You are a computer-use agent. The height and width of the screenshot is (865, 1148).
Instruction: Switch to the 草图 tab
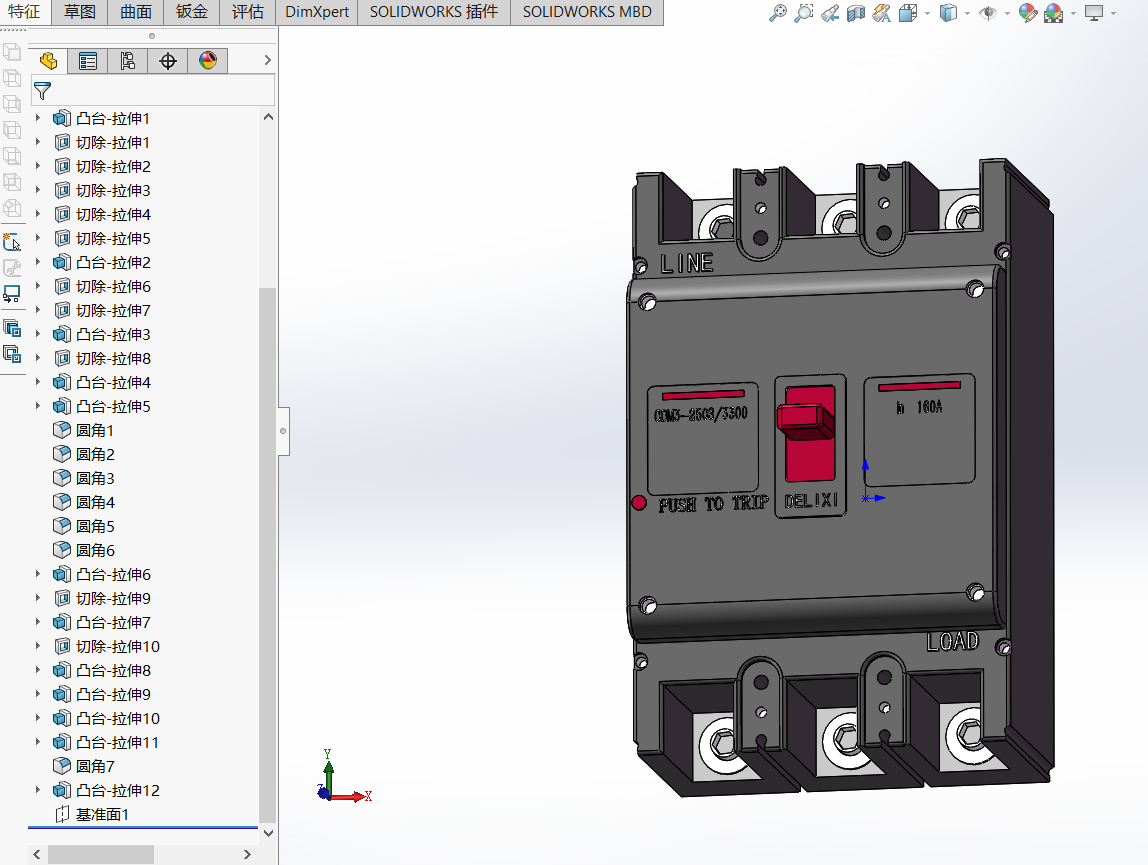80,12
